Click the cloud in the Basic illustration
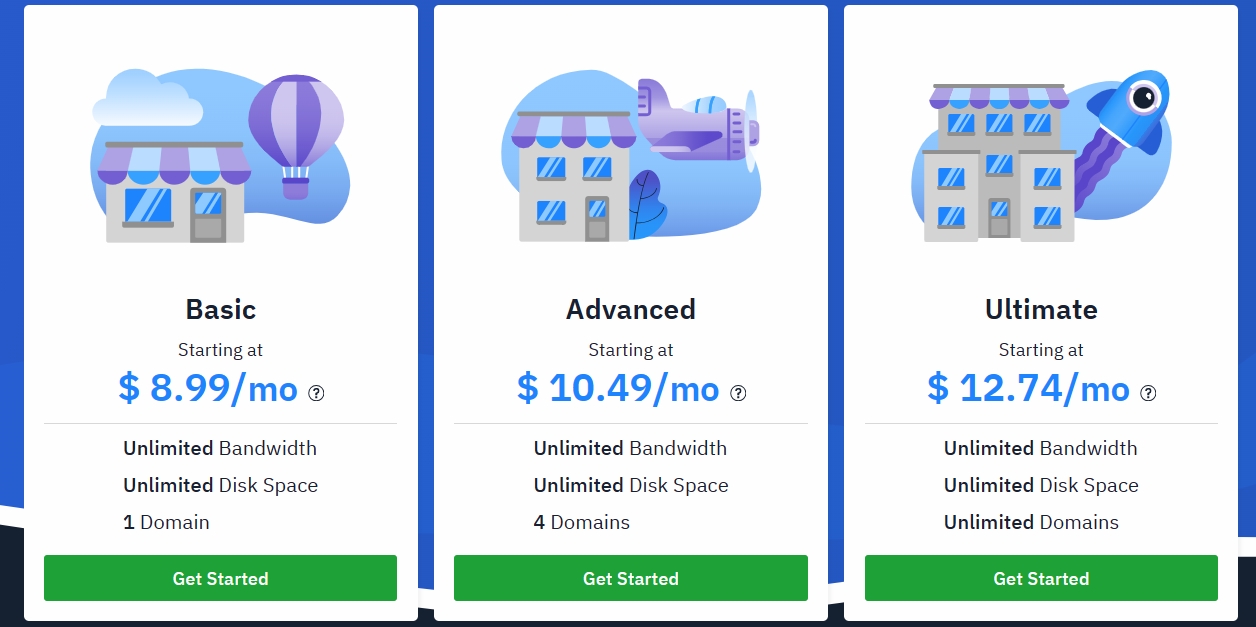 (x=147, y=97)
